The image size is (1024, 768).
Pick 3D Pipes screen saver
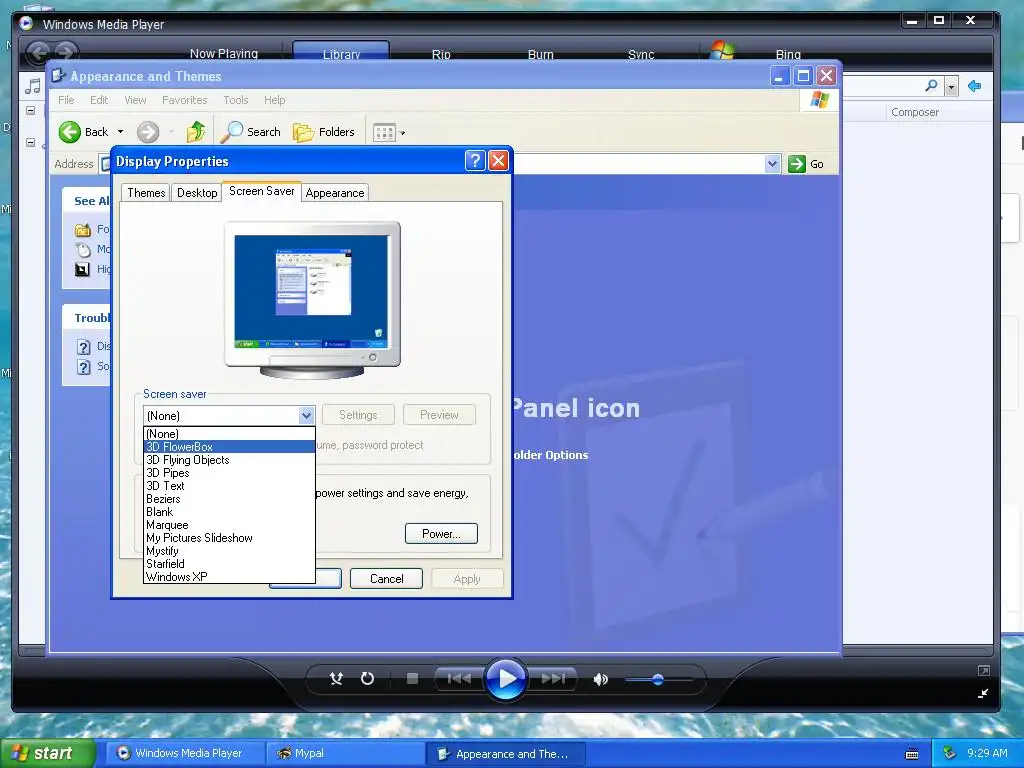point(229,473)
